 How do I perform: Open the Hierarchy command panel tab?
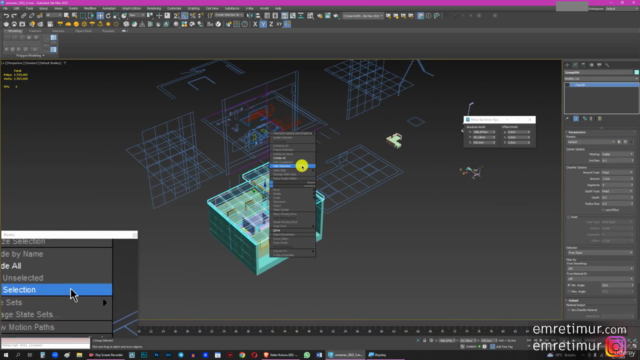583,65
